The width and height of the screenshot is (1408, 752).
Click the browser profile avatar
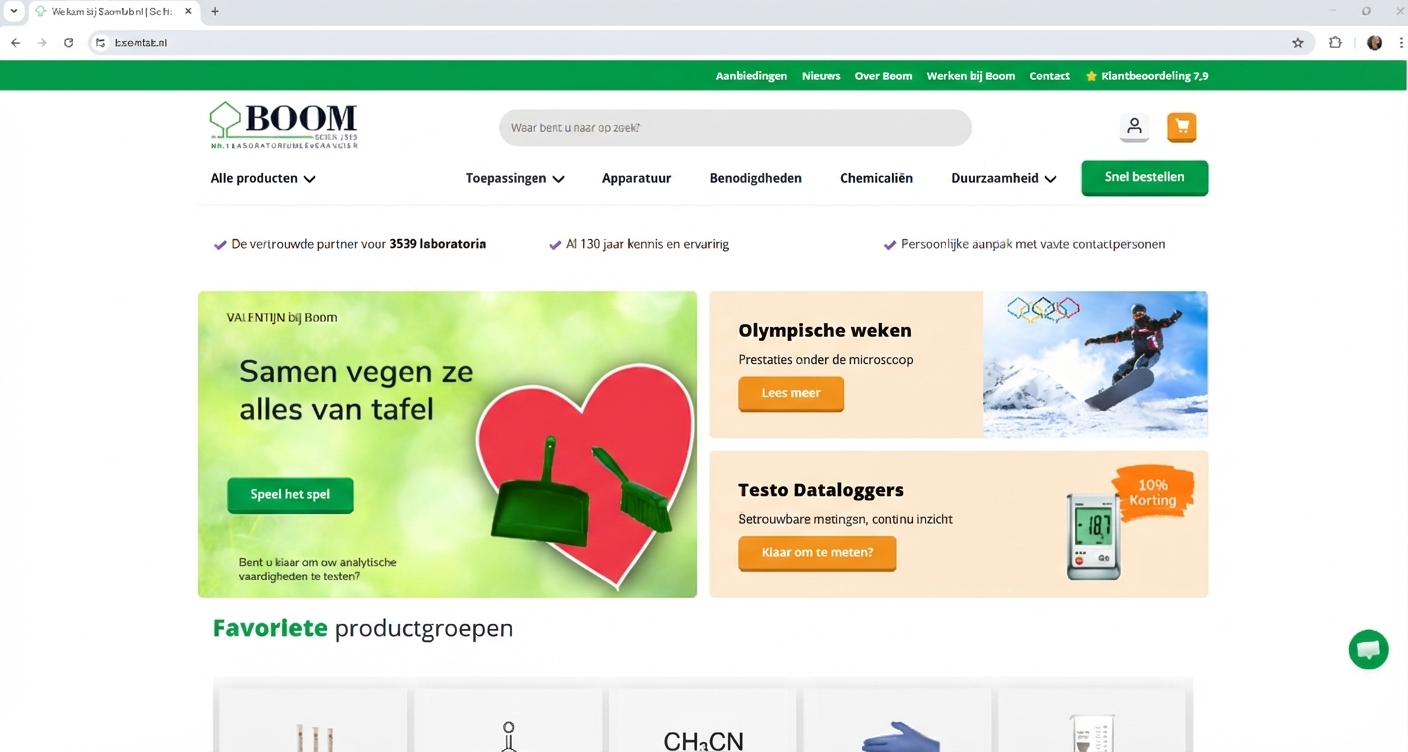[1374, 43]
